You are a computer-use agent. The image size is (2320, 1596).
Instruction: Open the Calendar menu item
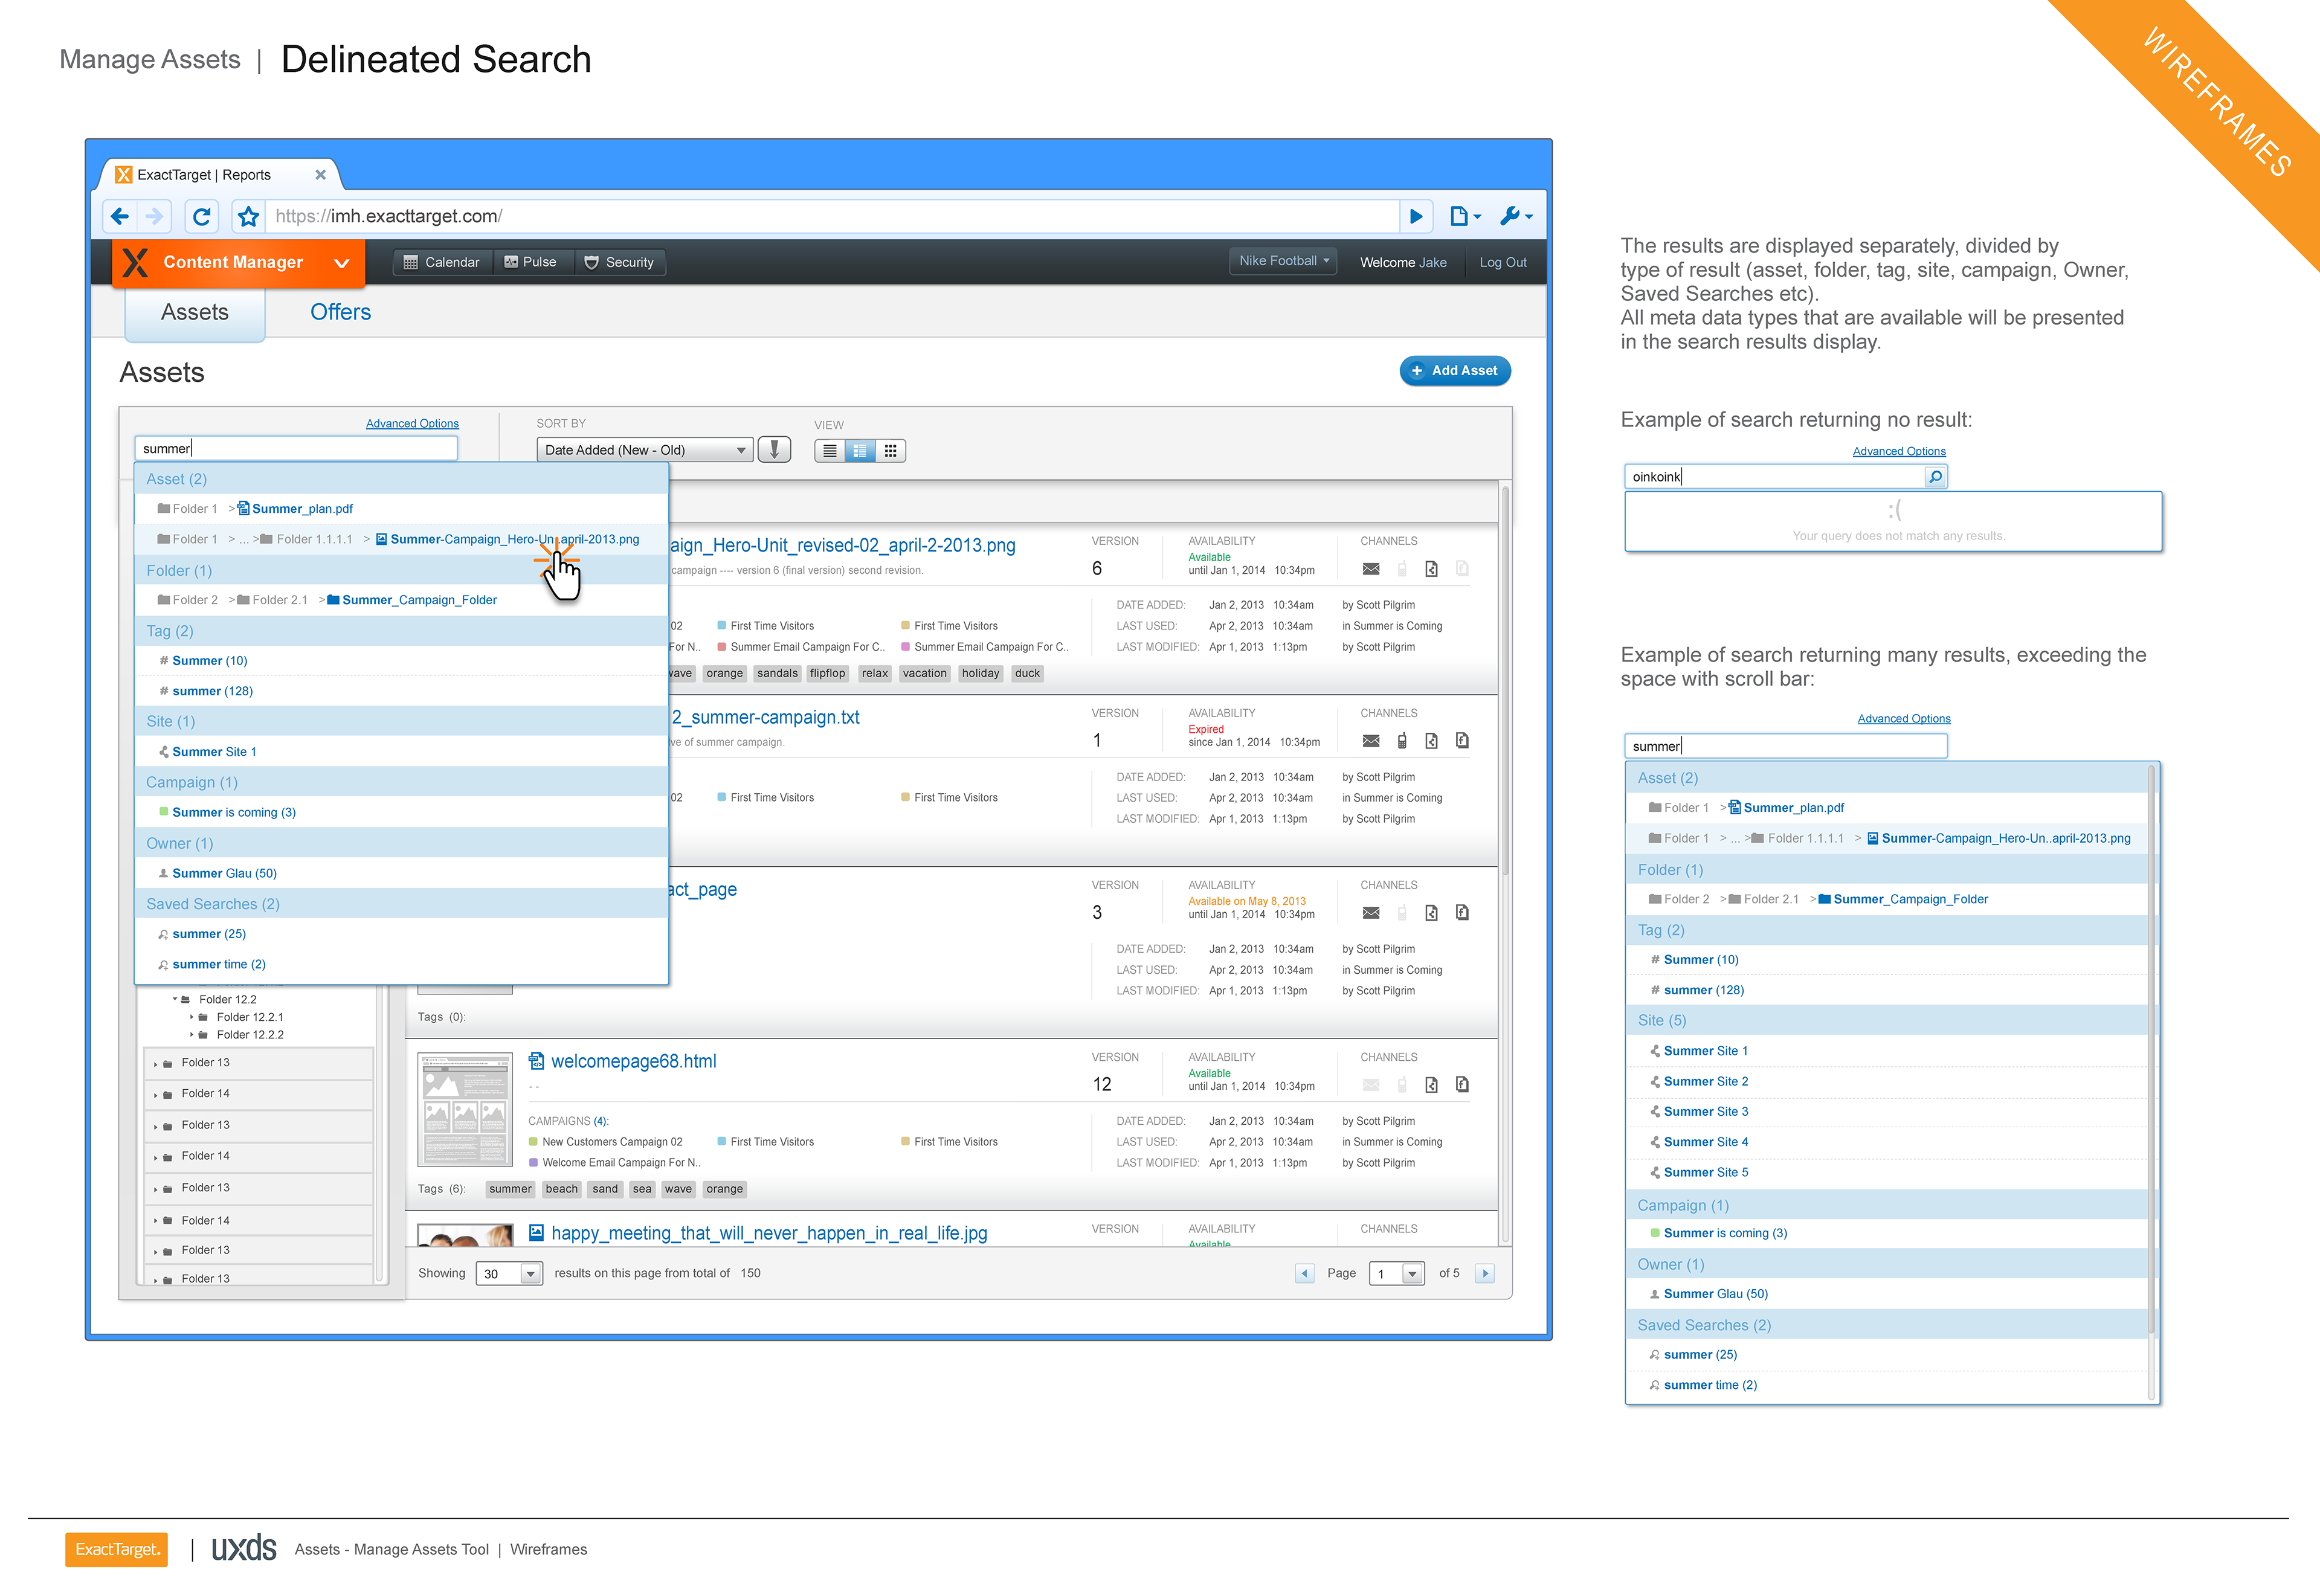pyautogui.click(x=441, y=262)
